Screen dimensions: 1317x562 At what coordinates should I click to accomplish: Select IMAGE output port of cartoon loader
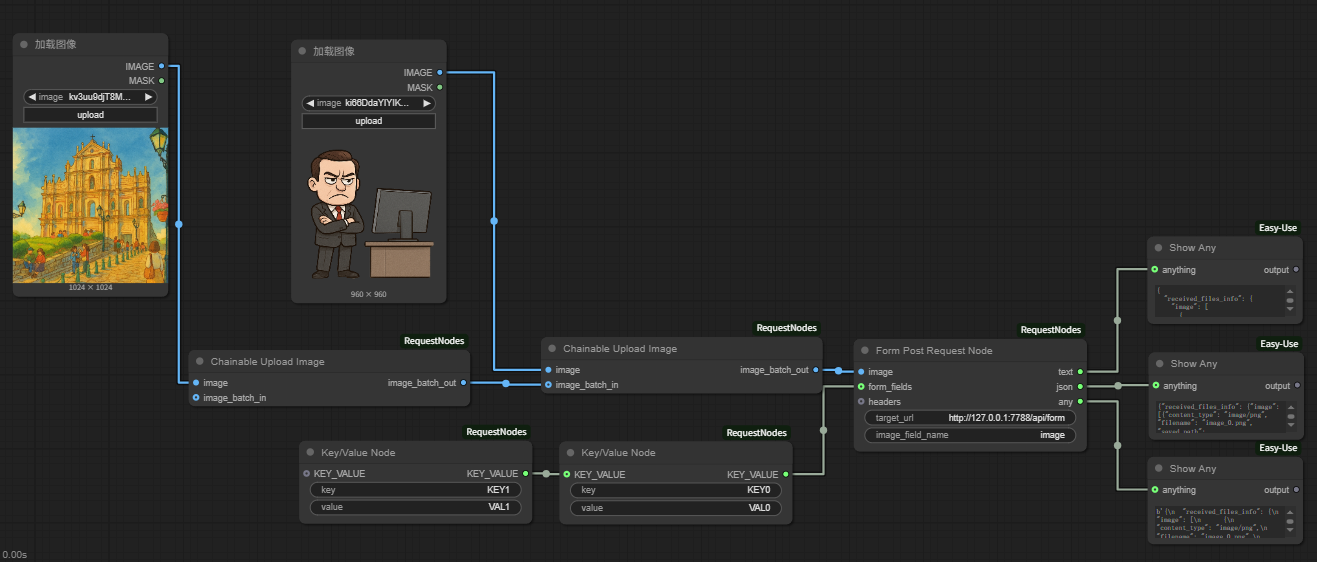[x=440, y=73]
